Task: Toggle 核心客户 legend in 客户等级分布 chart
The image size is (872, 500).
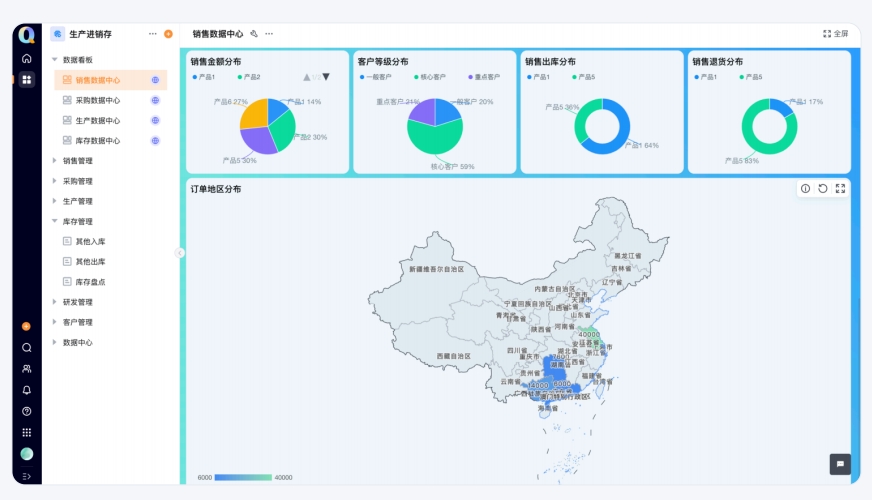Action: point(432,77)
